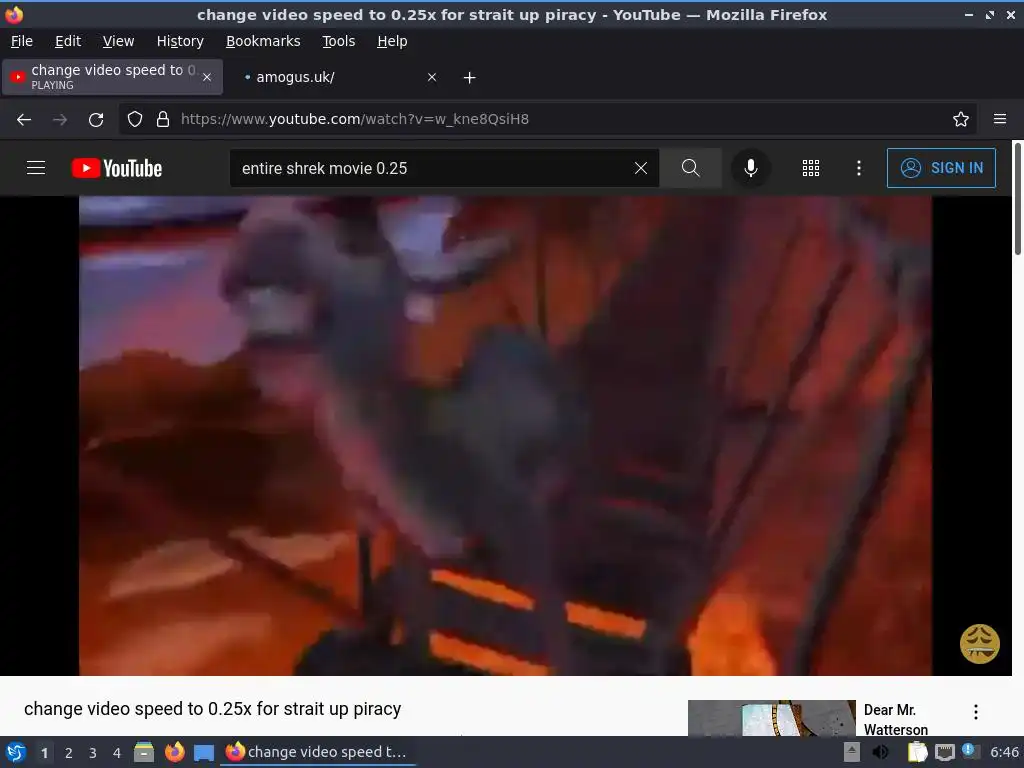Open the Bookmarks menu
Viewport: 1024px width, 768px height.
tap(263, 41)
